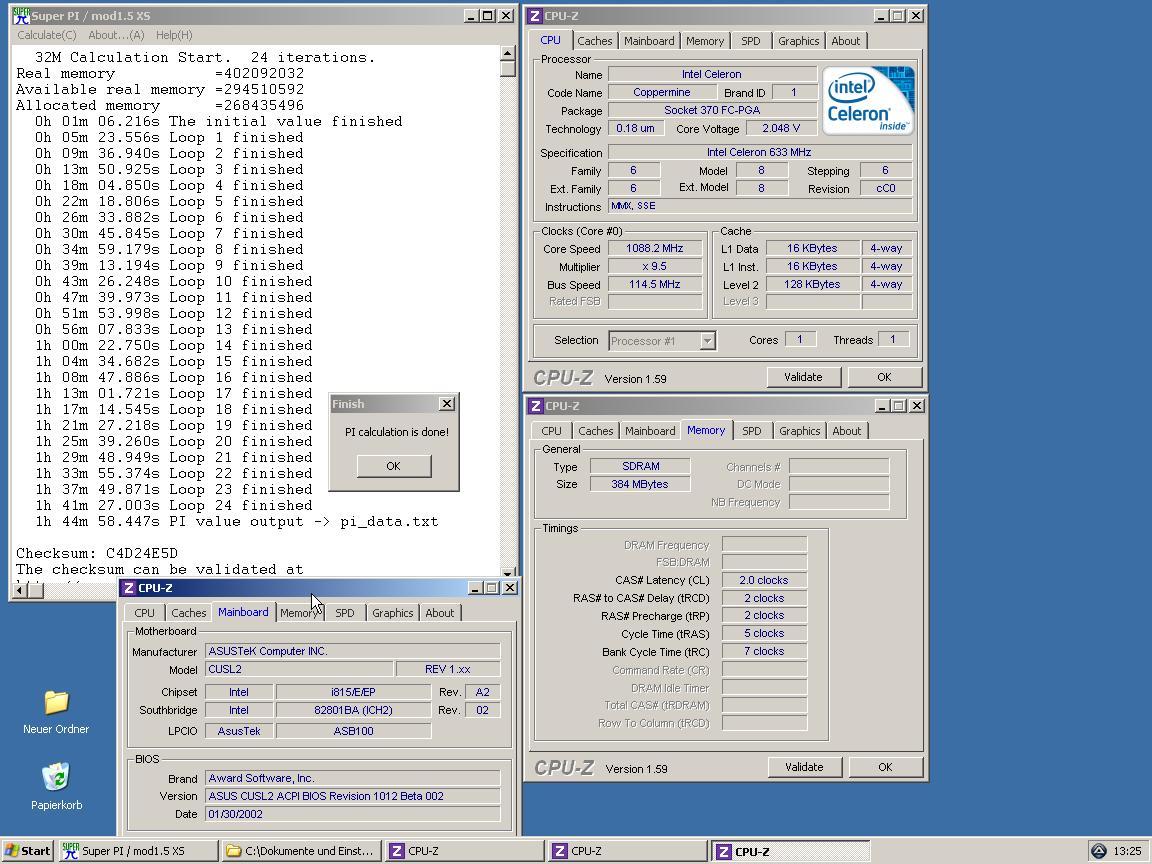Image resolution: width=1152 pixels, height=864 pixels.
Task: Click the Core Voltage value 2.048 V
Action: tap(780, 128)
